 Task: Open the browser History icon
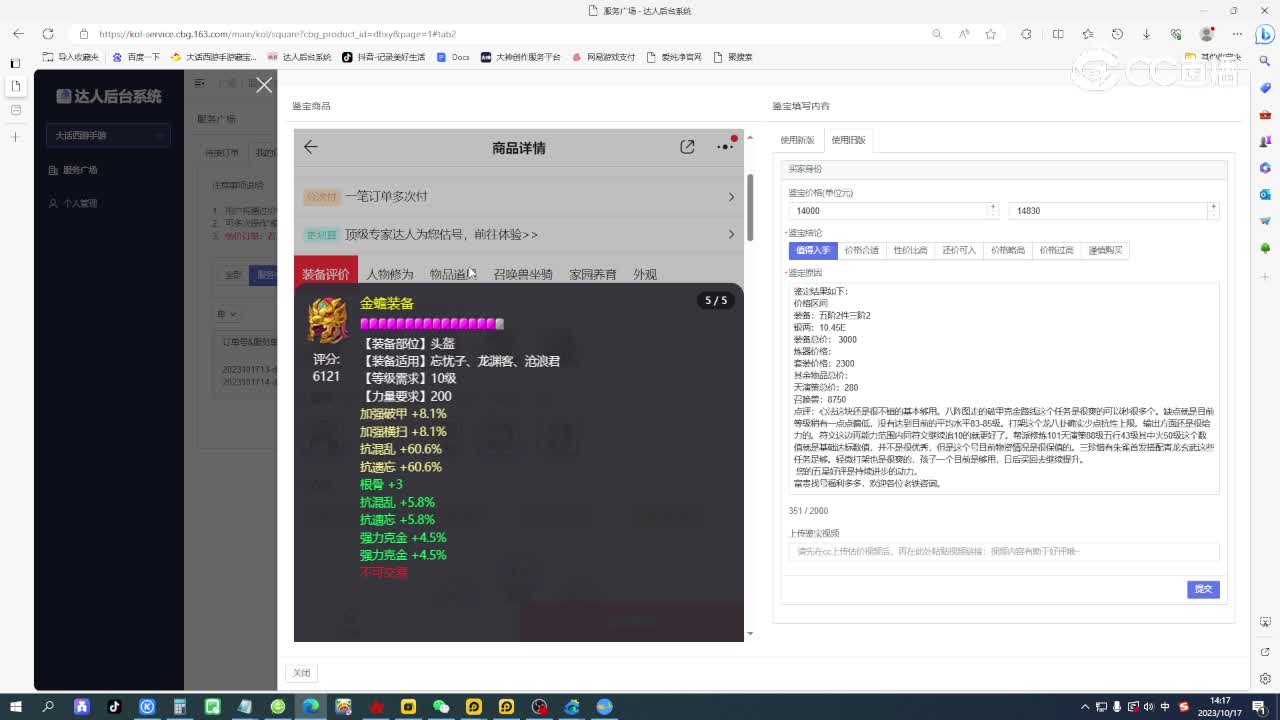(1117, 34)
